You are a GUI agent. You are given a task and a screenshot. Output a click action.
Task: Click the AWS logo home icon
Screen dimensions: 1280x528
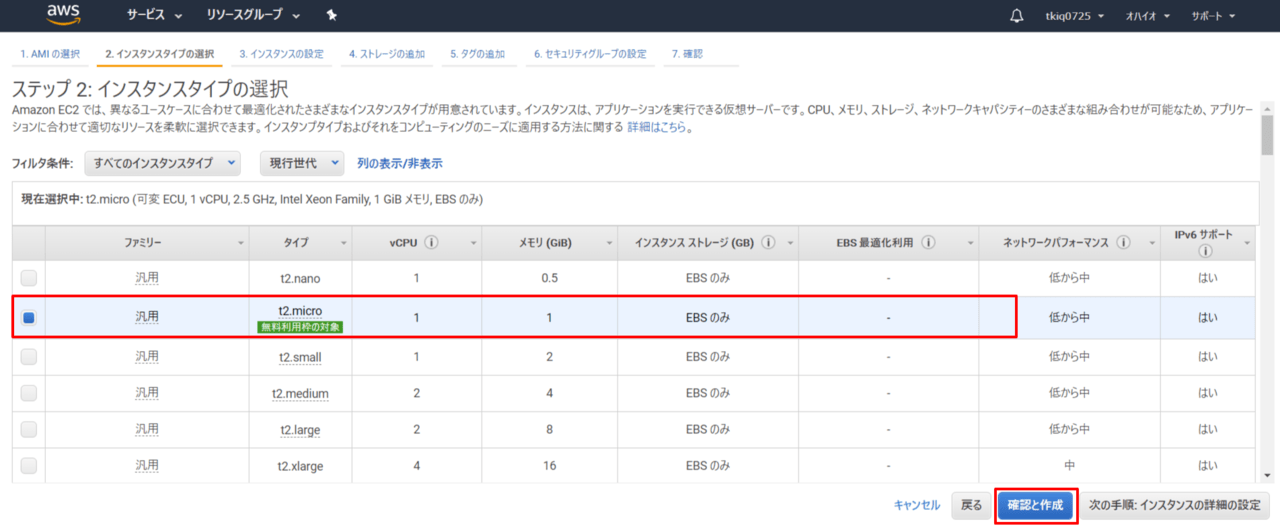click(64, 15)
